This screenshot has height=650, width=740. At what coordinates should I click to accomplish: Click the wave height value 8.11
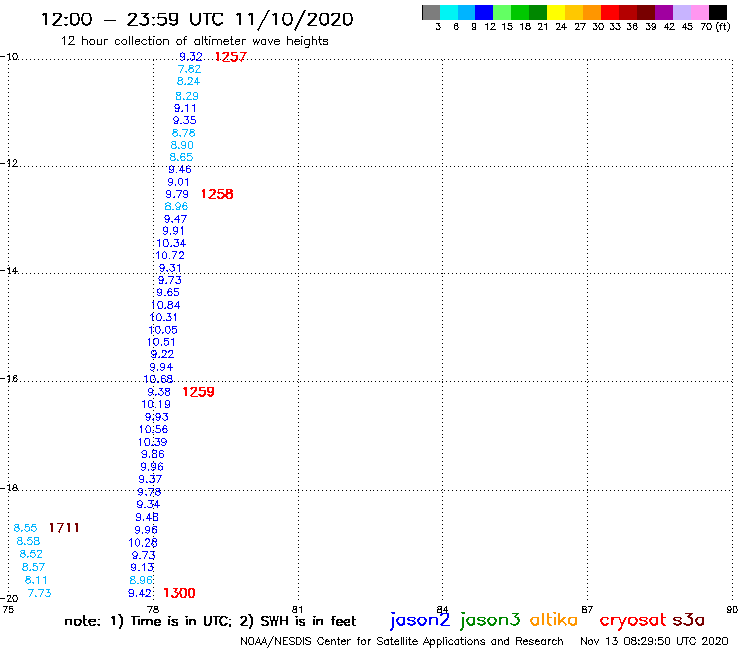[36, 580]
